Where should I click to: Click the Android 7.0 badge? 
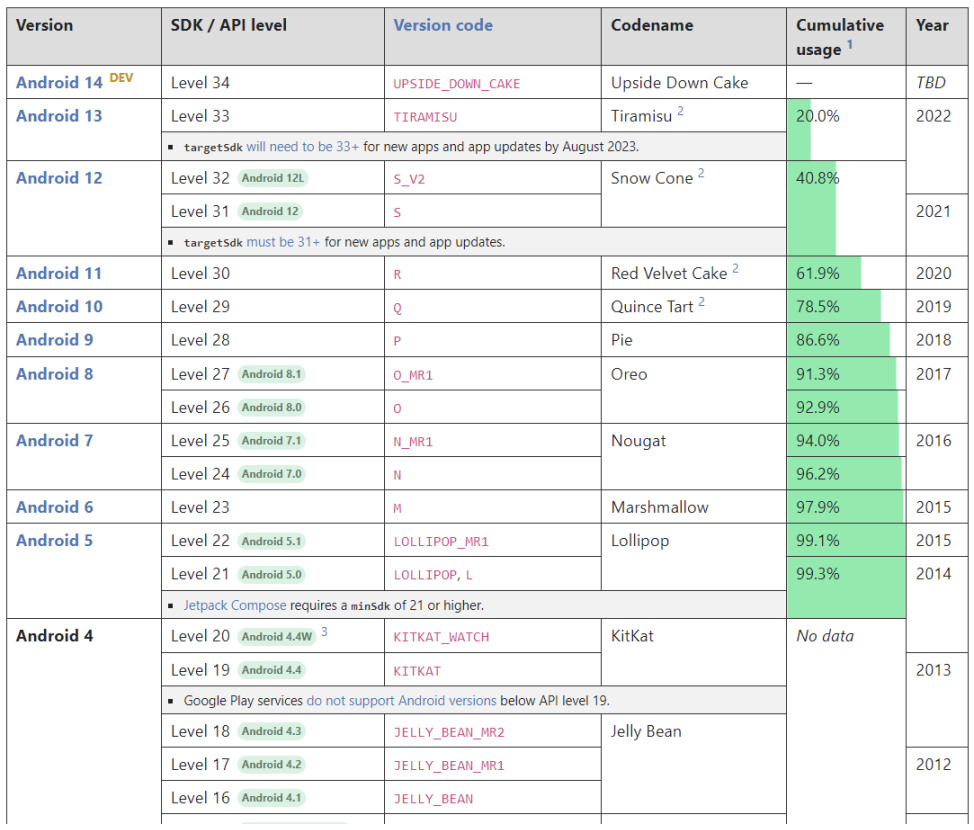click(271, 475)
